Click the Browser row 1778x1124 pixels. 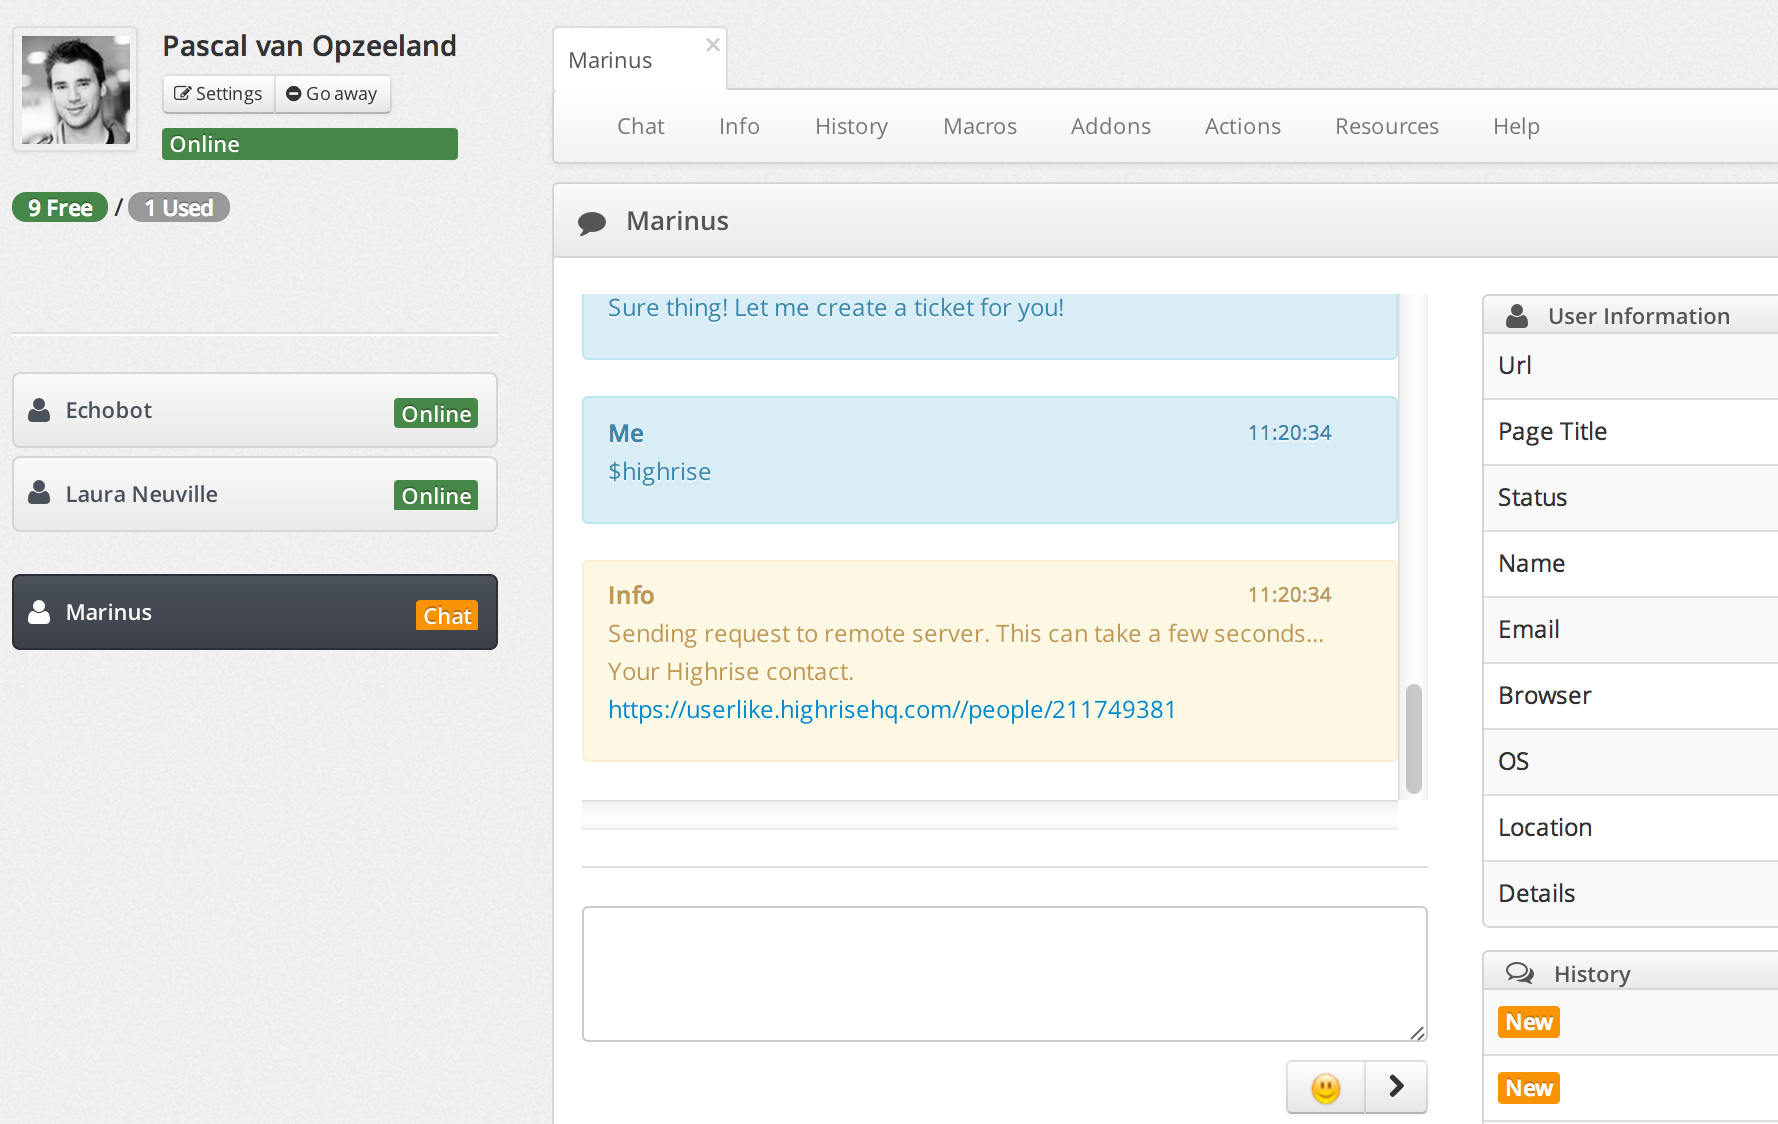click(x=1631, y=696)
